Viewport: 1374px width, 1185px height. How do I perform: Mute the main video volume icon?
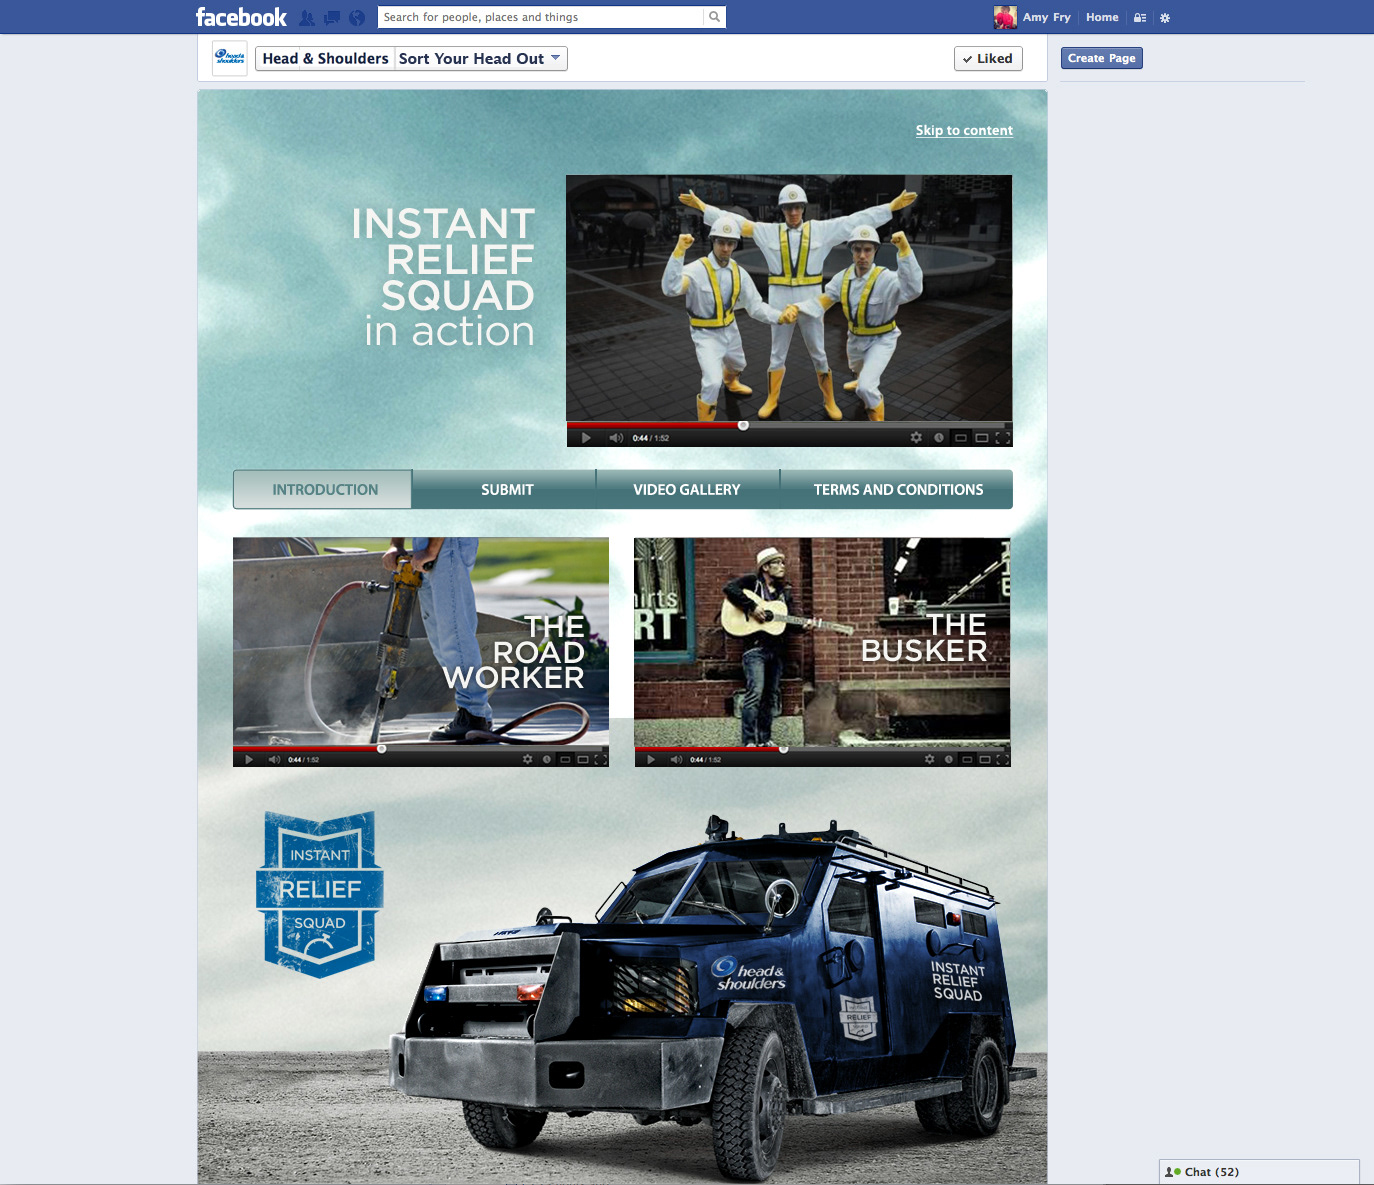616,438
